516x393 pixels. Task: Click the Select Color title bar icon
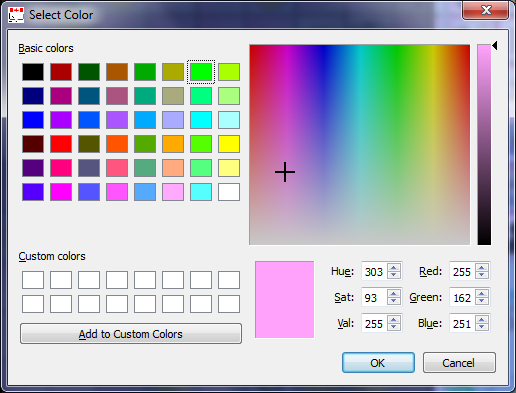(16, 15)
